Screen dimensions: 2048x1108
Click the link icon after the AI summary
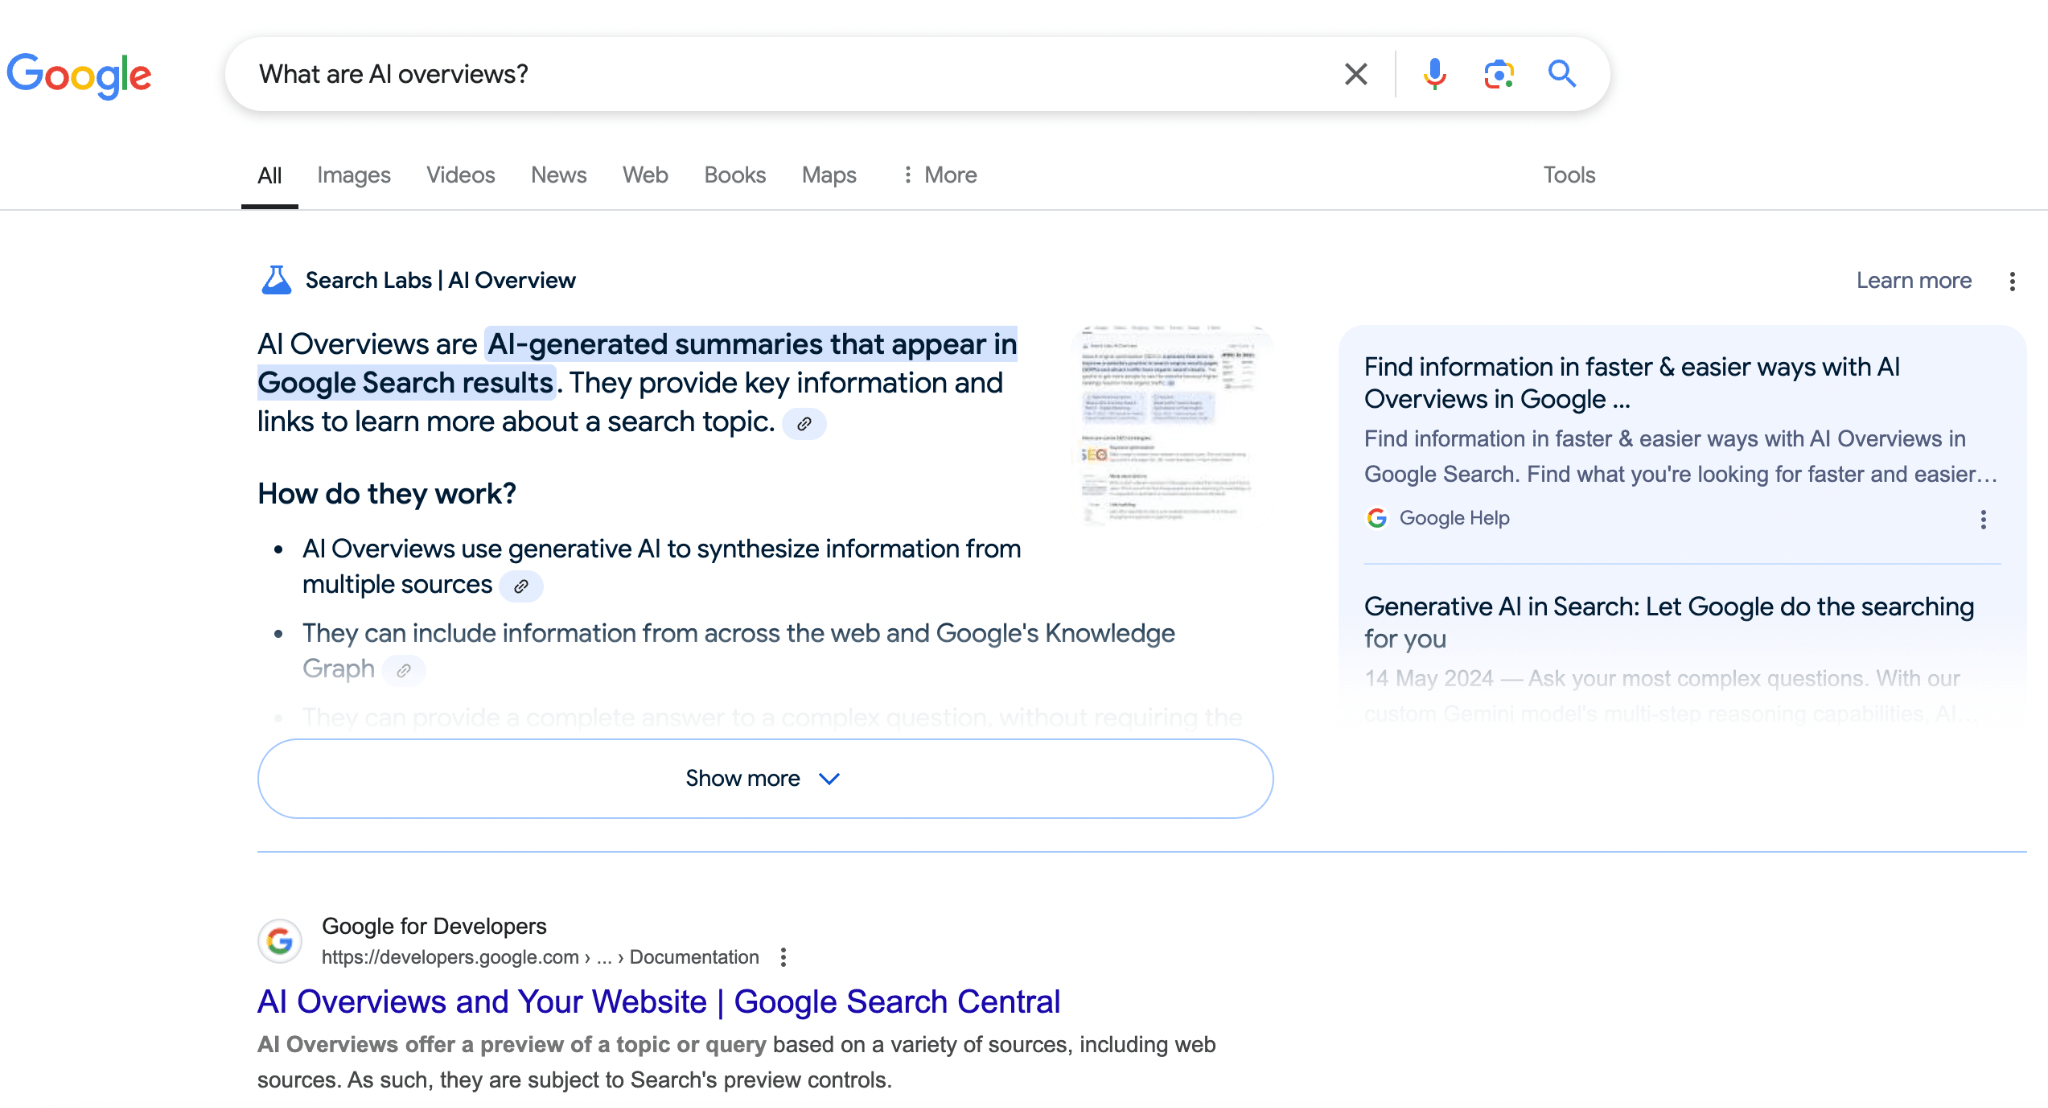coord(805,423)
